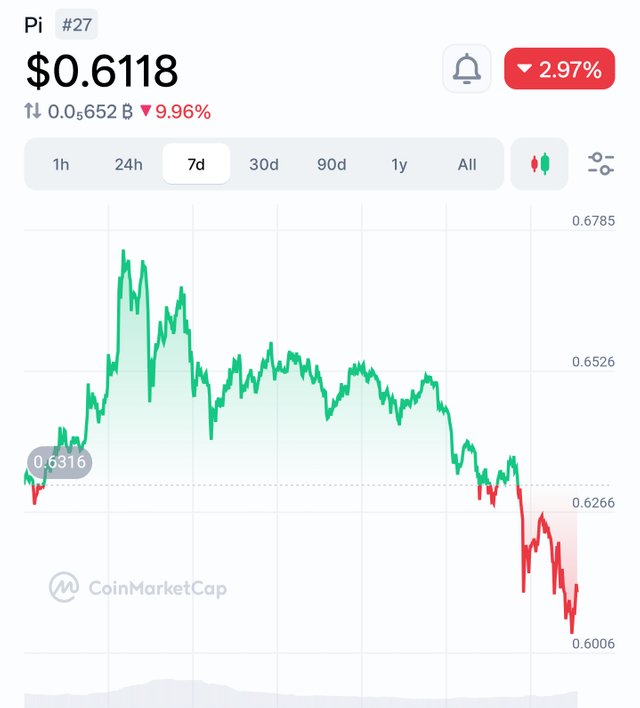
Task: Choose the 90d time range
Action: (331, 164)
